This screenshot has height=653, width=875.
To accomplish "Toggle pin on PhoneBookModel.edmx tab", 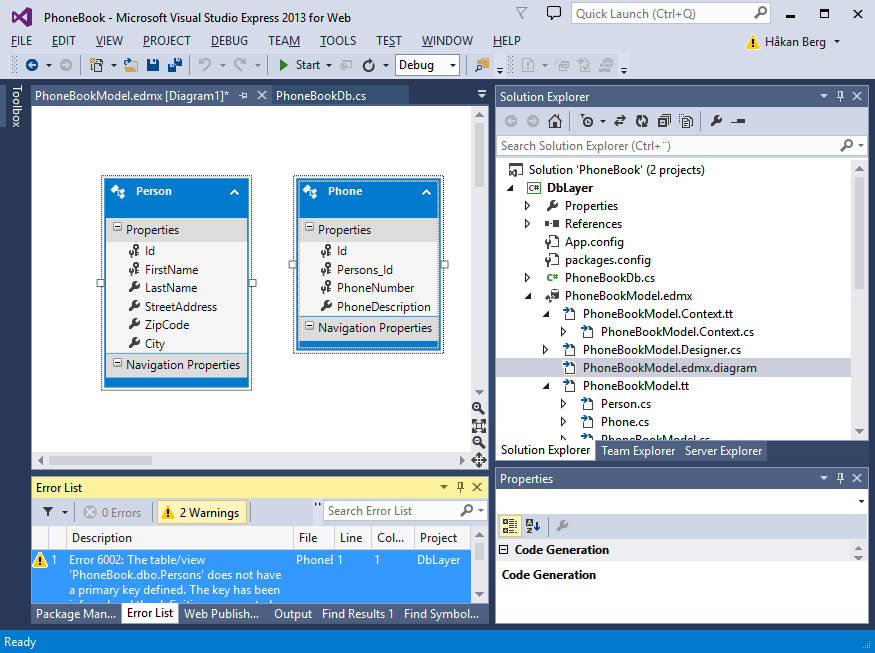I will pos(243,96).
